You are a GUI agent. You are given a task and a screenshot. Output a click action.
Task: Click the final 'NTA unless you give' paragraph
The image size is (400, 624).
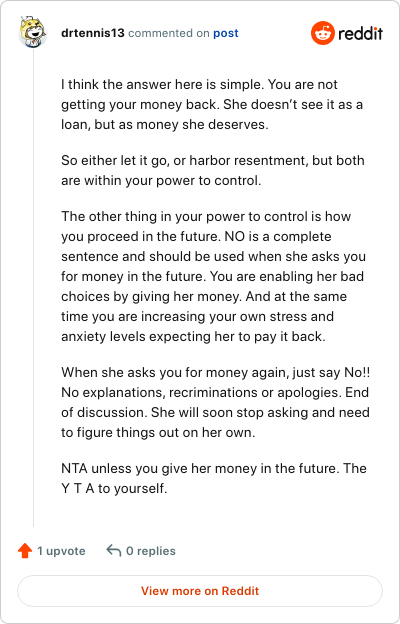click(214, 478)
